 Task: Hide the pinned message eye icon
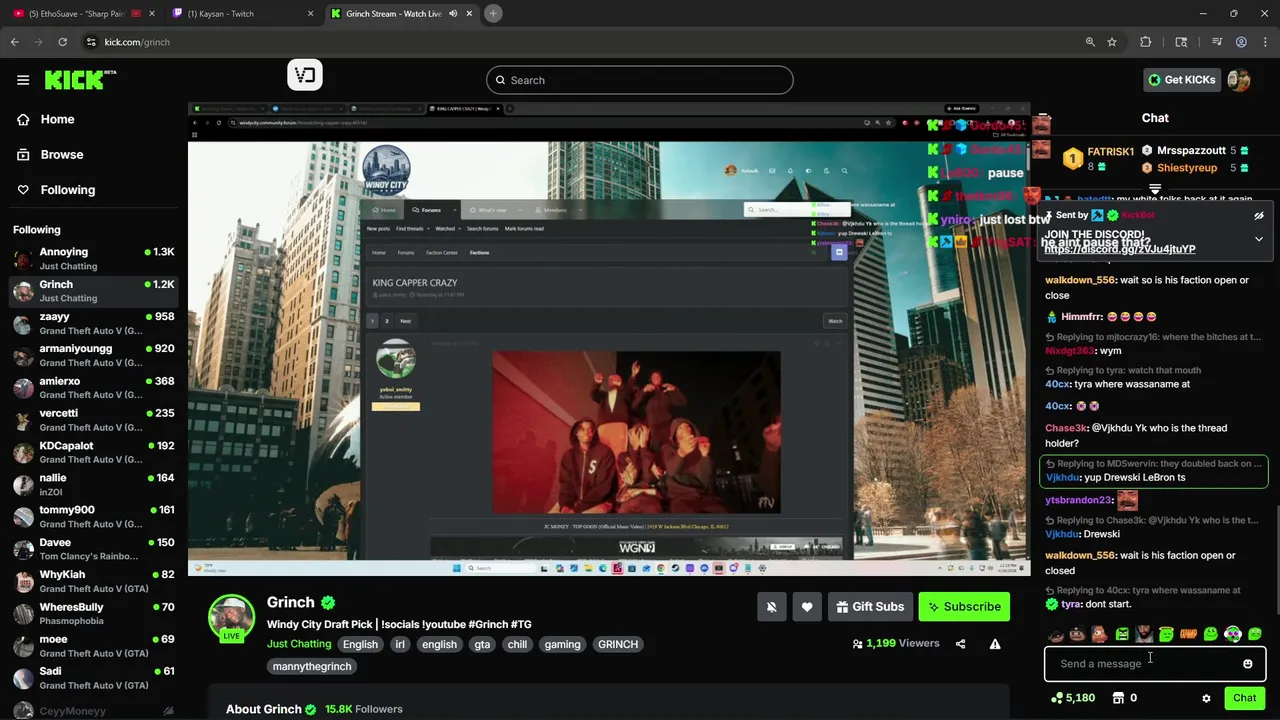point(1259,215)
